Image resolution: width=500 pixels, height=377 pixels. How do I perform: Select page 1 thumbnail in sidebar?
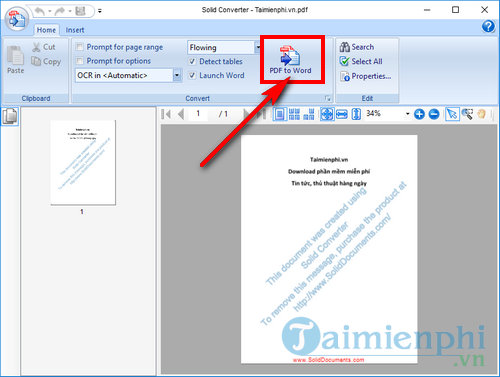[x=83, y=162]
